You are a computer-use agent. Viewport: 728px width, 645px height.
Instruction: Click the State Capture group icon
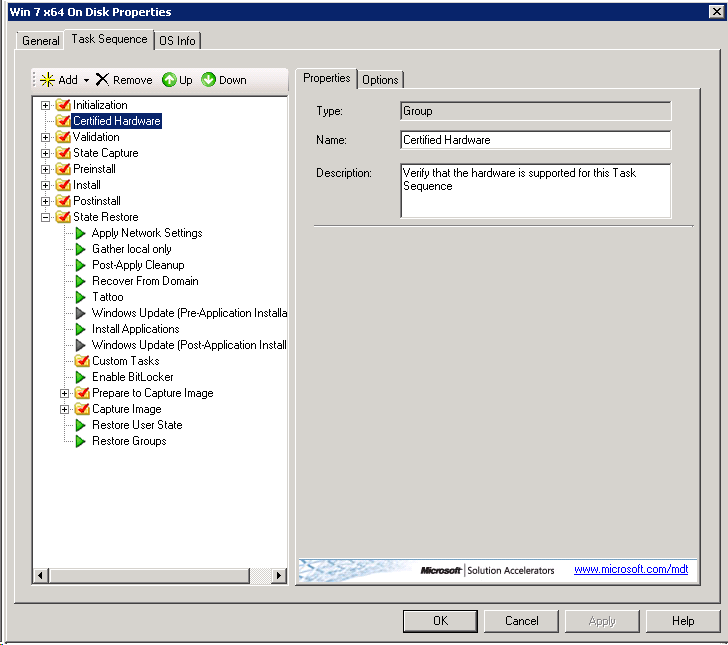point(63,153)
